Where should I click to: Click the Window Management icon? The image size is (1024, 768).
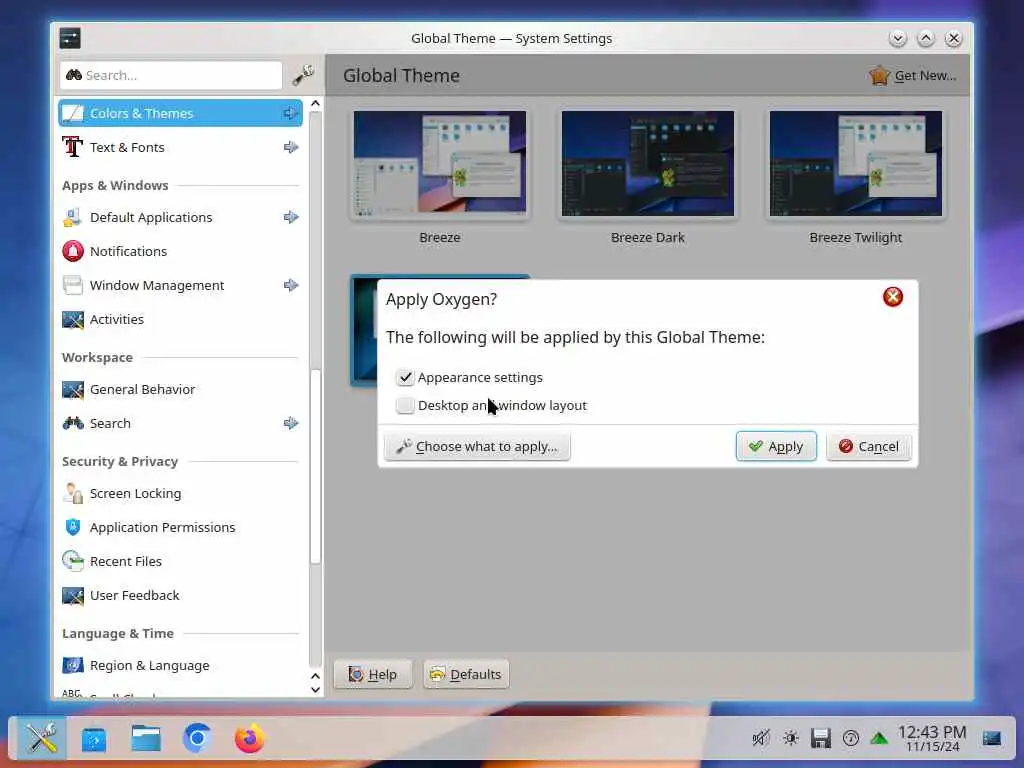[x=72, y=285]
